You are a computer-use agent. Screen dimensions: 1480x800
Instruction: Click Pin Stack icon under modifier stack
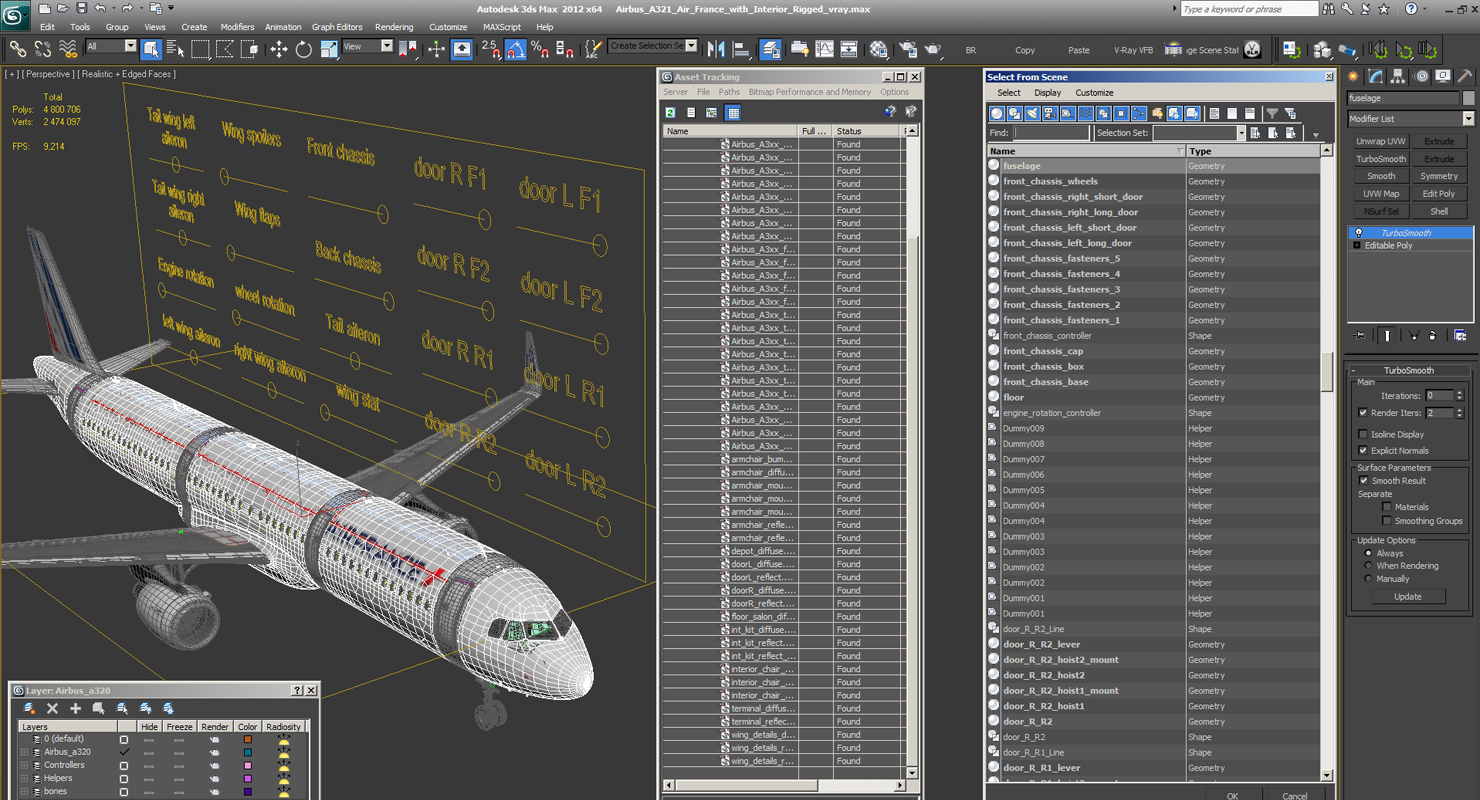click(x=1359, y=336)
